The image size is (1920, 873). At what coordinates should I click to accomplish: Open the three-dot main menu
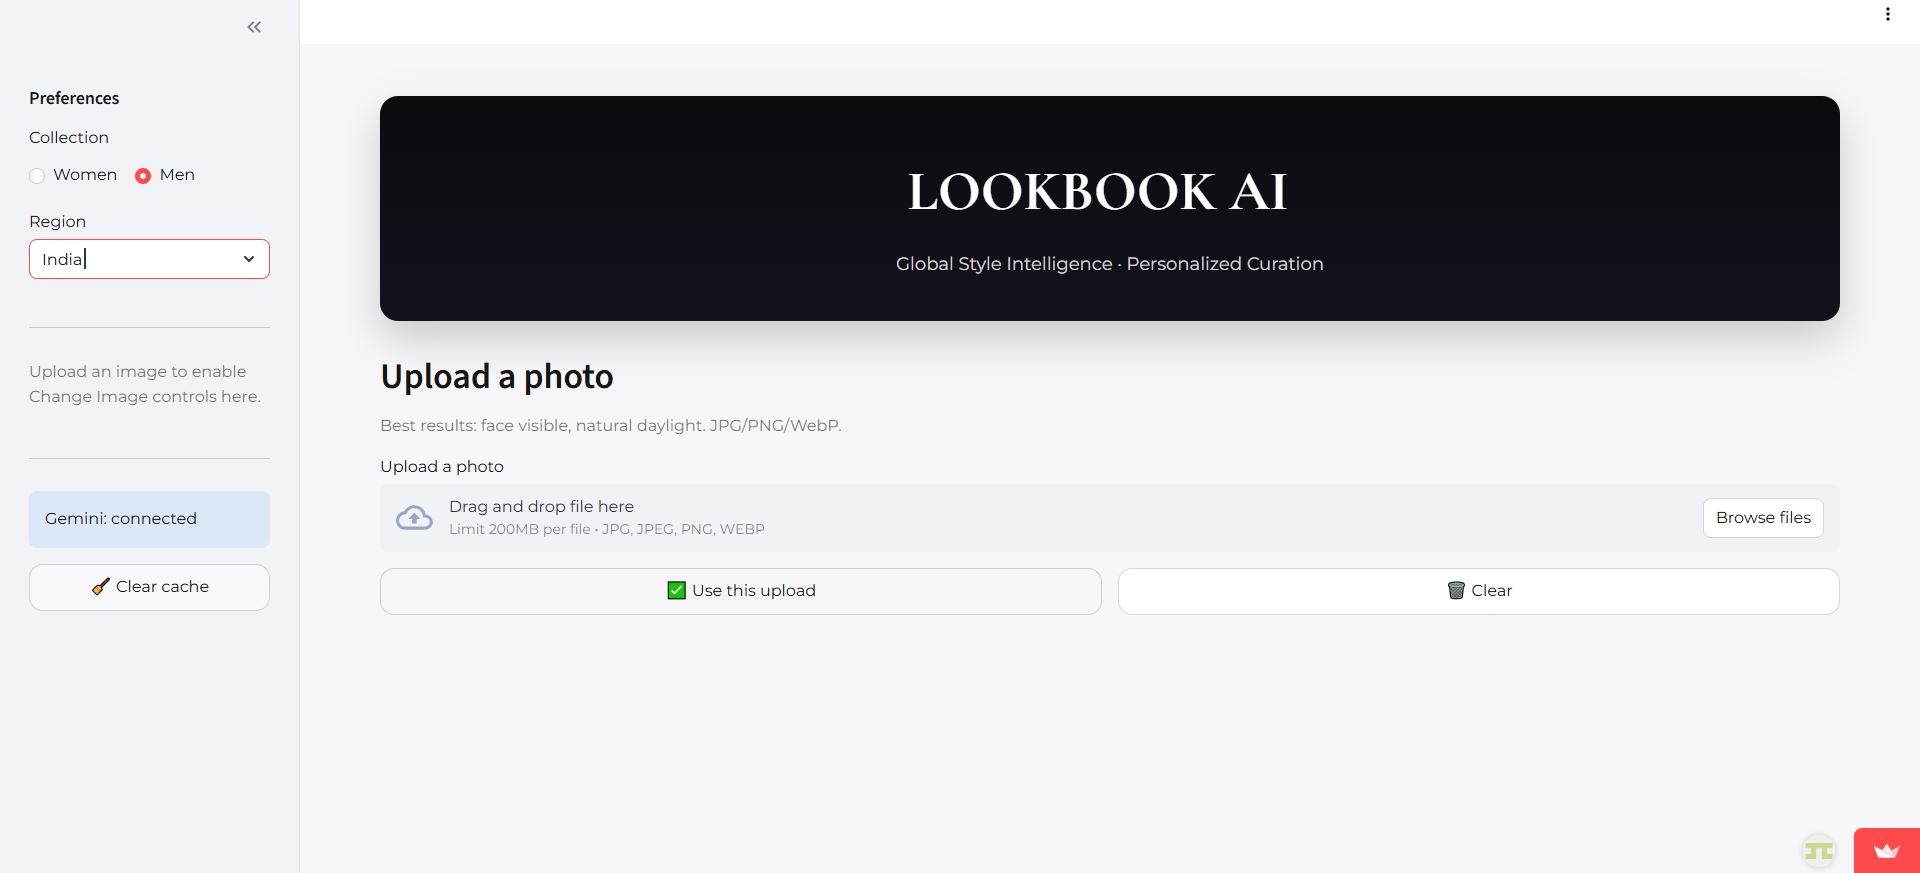1887,14
